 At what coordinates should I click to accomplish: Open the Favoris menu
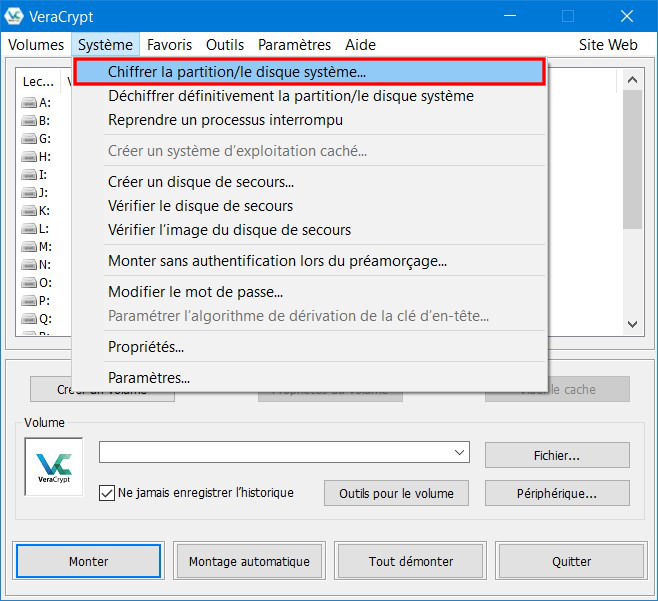tap(170, 45)
